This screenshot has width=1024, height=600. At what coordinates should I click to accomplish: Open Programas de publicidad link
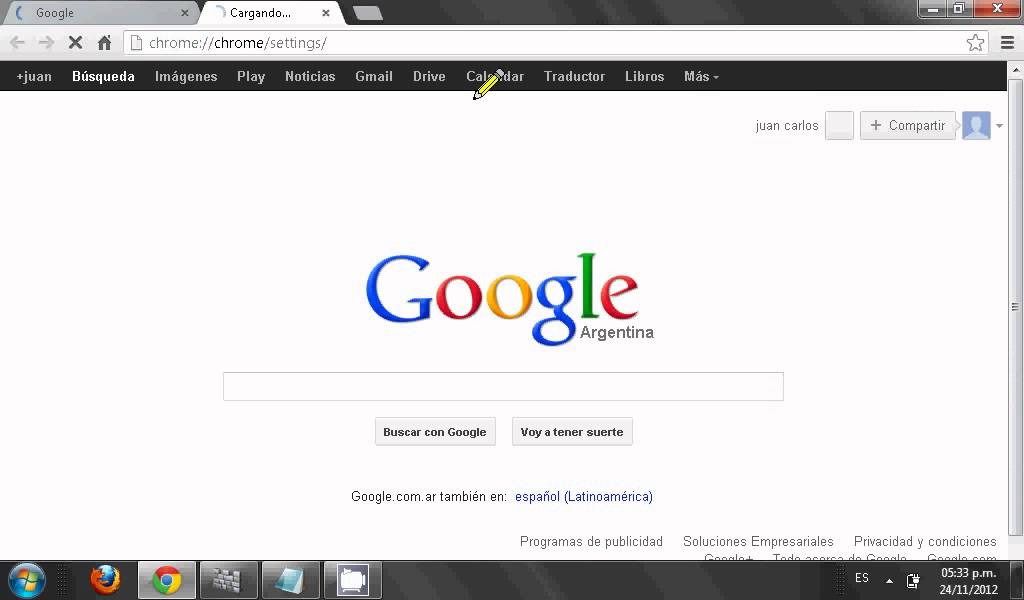591,541
